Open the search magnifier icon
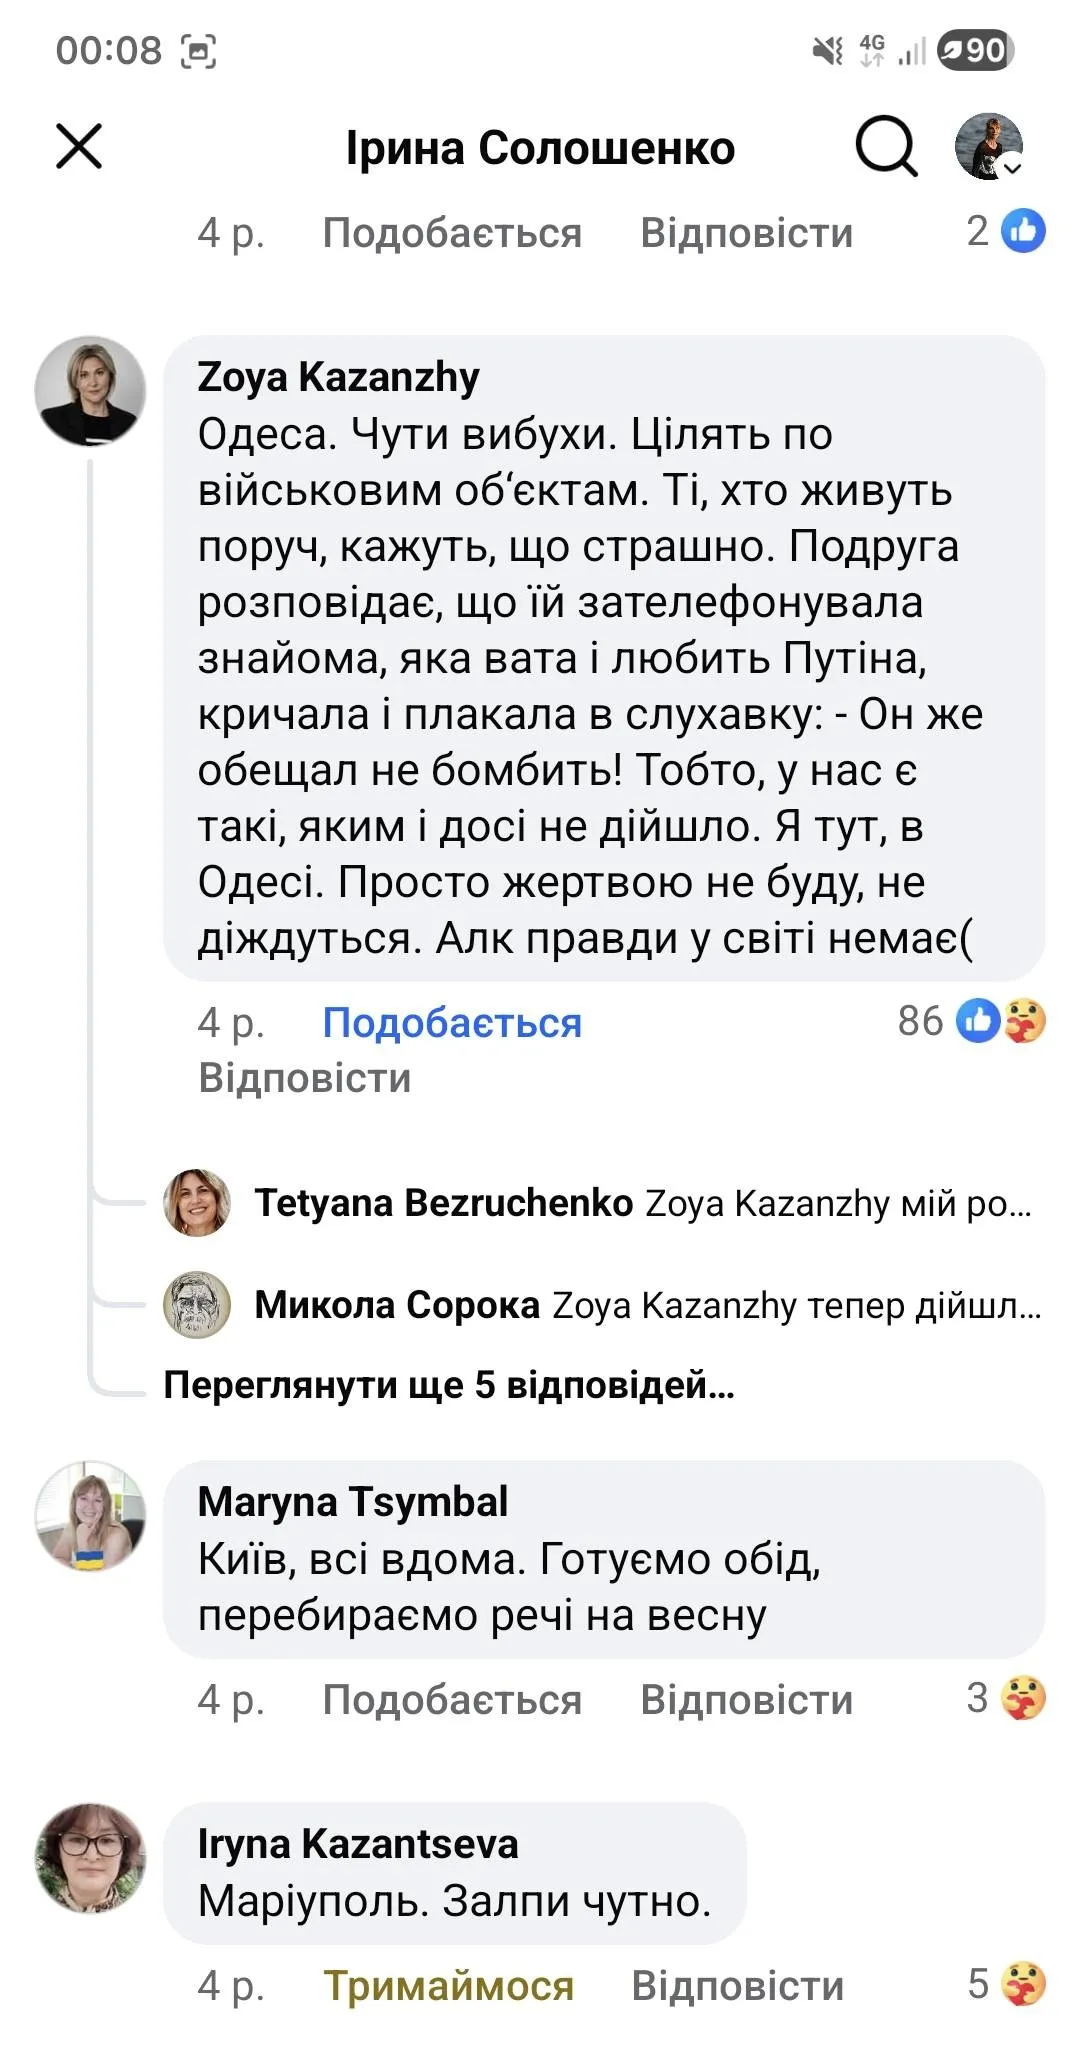The image size is (1080, 2060). (886, 147)
